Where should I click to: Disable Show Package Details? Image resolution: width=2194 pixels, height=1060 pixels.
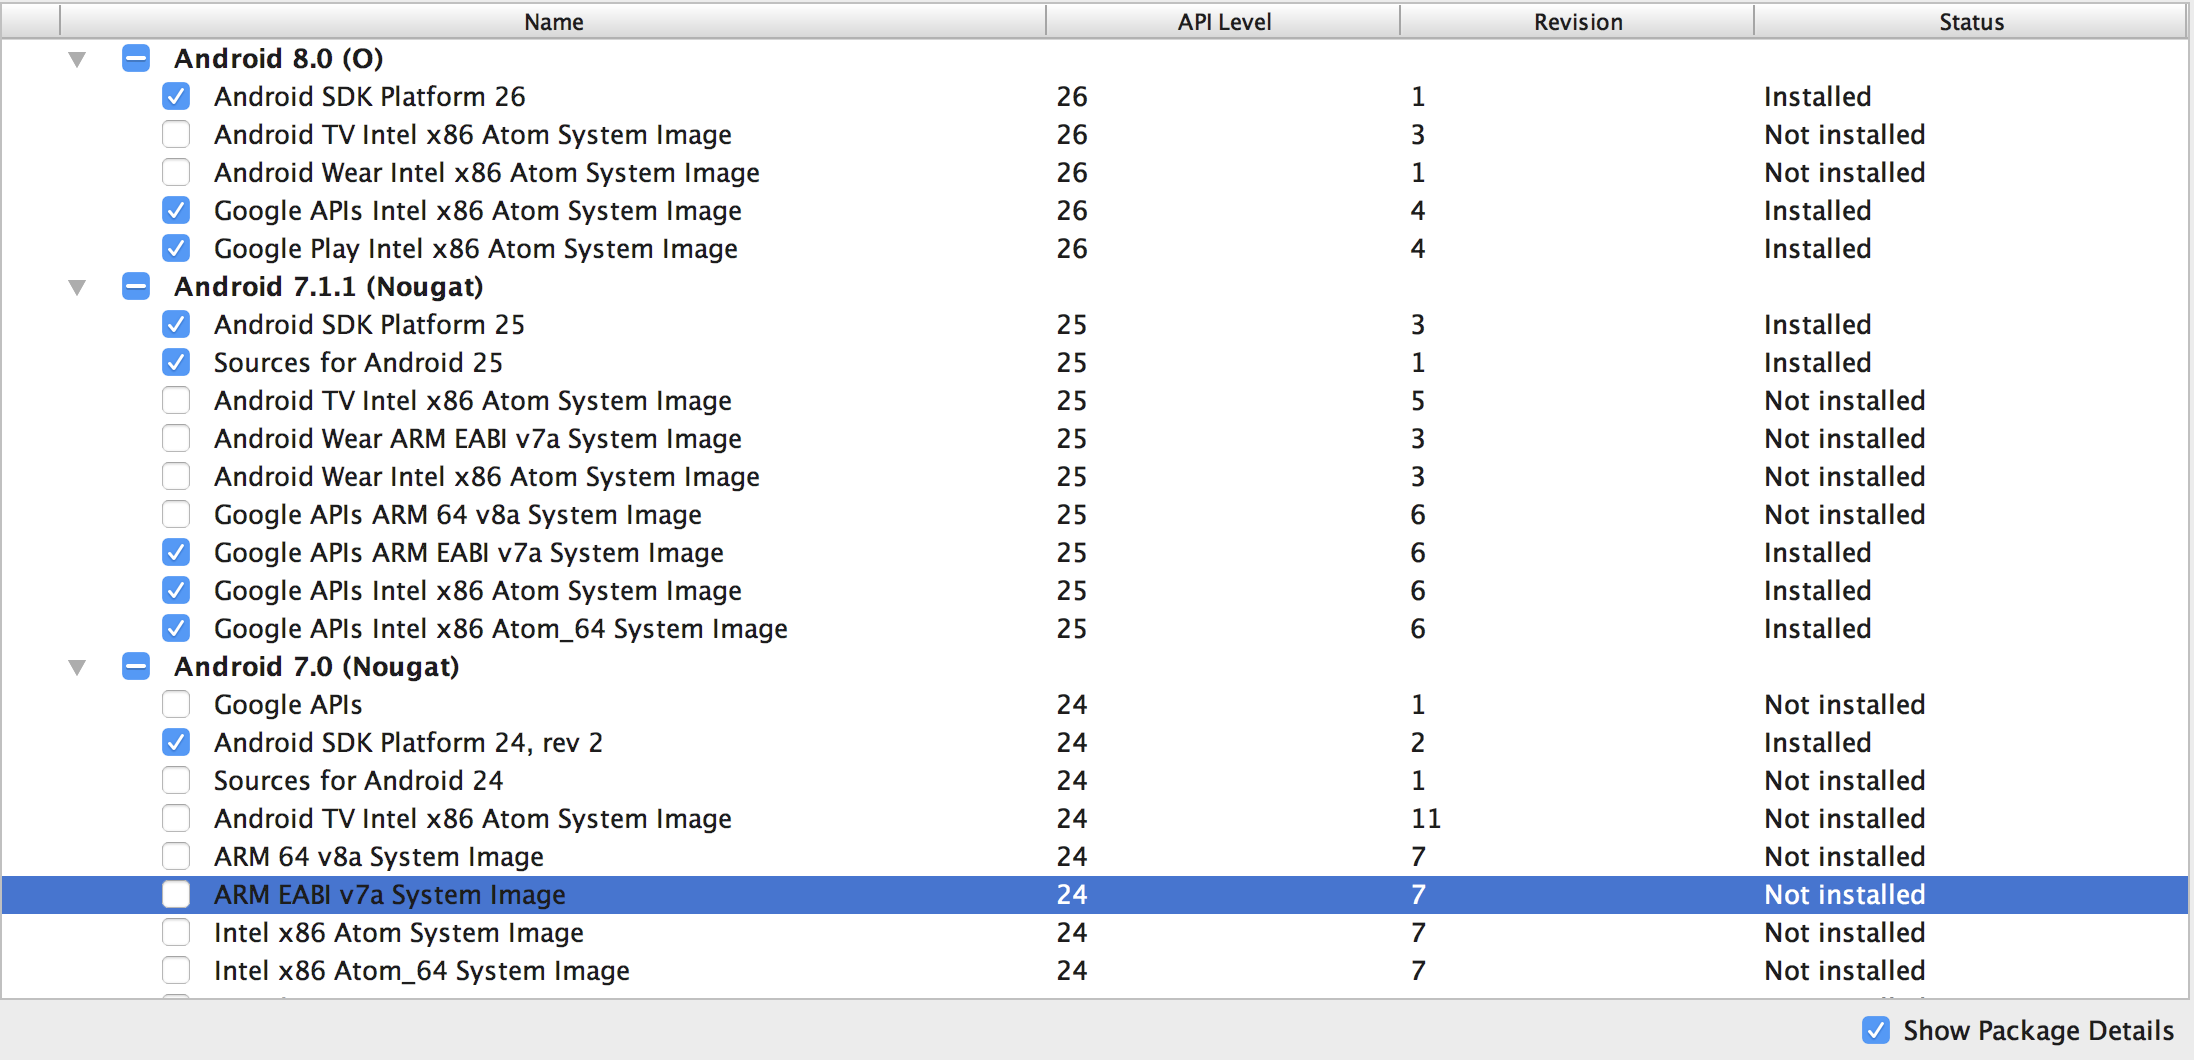click(1876, 1030)
